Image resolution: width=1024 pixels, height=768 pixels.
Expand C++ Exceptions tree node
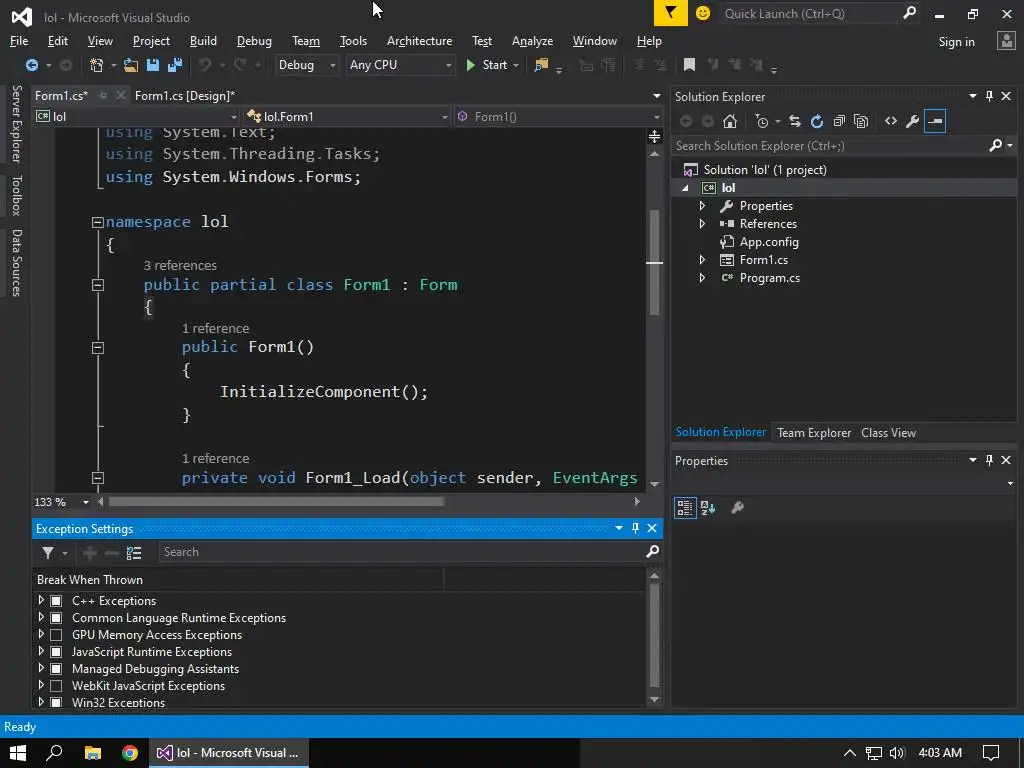pyautogui.click(x=41, y=600)
